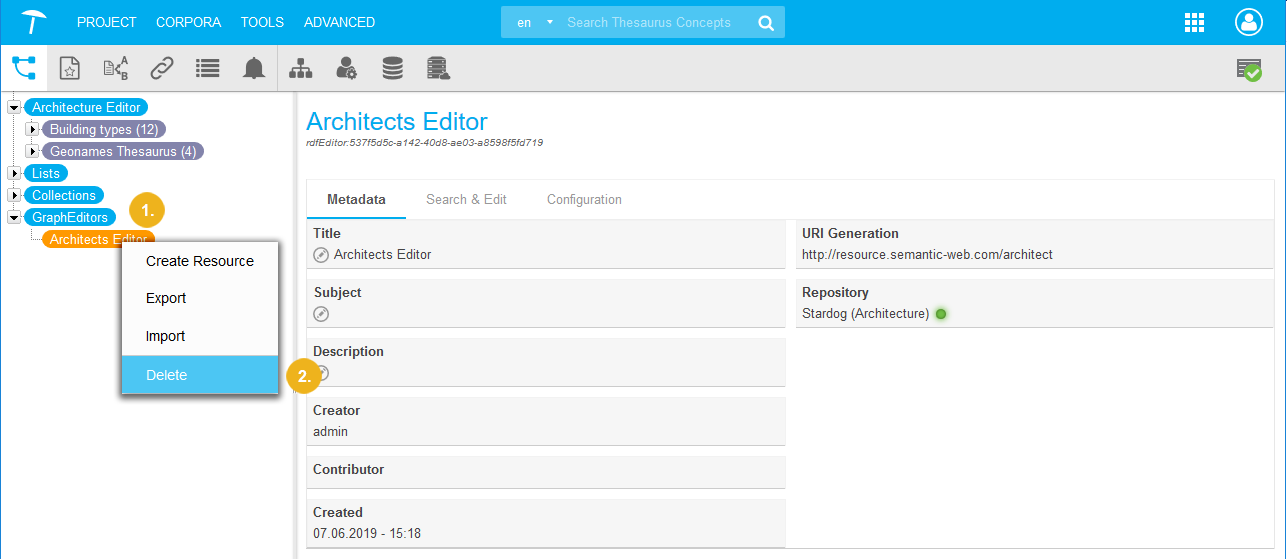Expand the Geonames Thesaurus node
This screenshot has width=1287, height=559.
(x=32, y=151)
